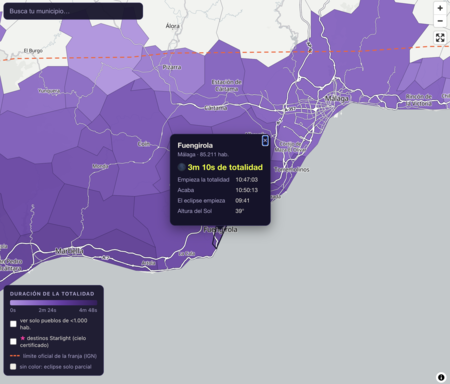Click the Yunquera label on map
This screenshot has width=450, height=384.
(x=49, y=91)
